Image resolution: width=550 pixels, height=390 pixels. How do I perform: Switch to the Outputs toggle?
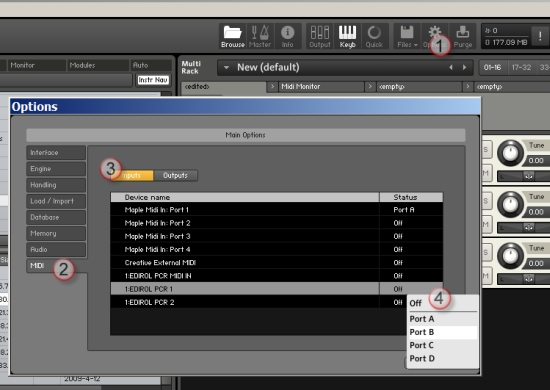click(x=175, y=175)
